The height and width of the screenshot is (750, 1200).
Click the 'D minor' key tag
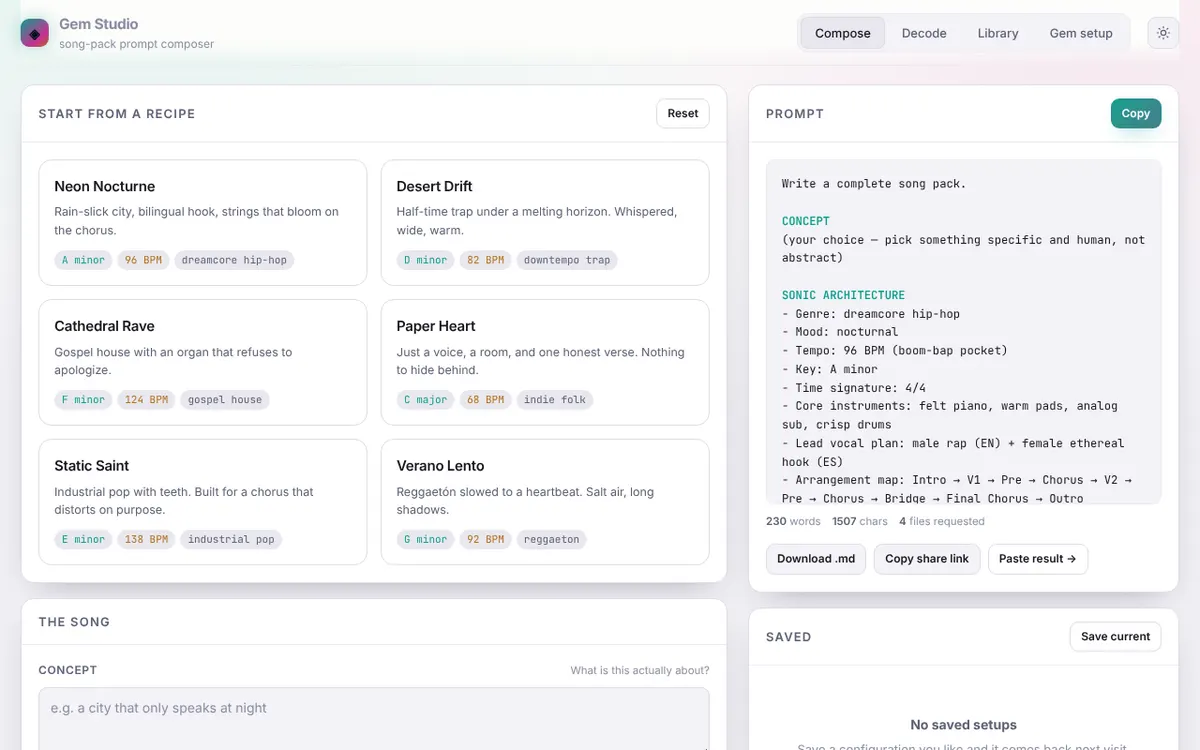425,260
